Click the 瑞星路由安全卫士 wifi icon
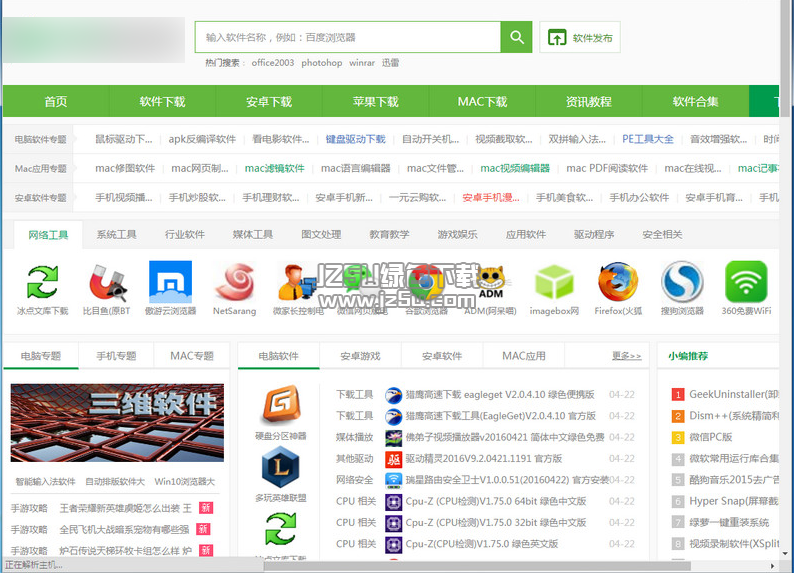794x573 pixels. pyautogui.click(x=393, y=480)
